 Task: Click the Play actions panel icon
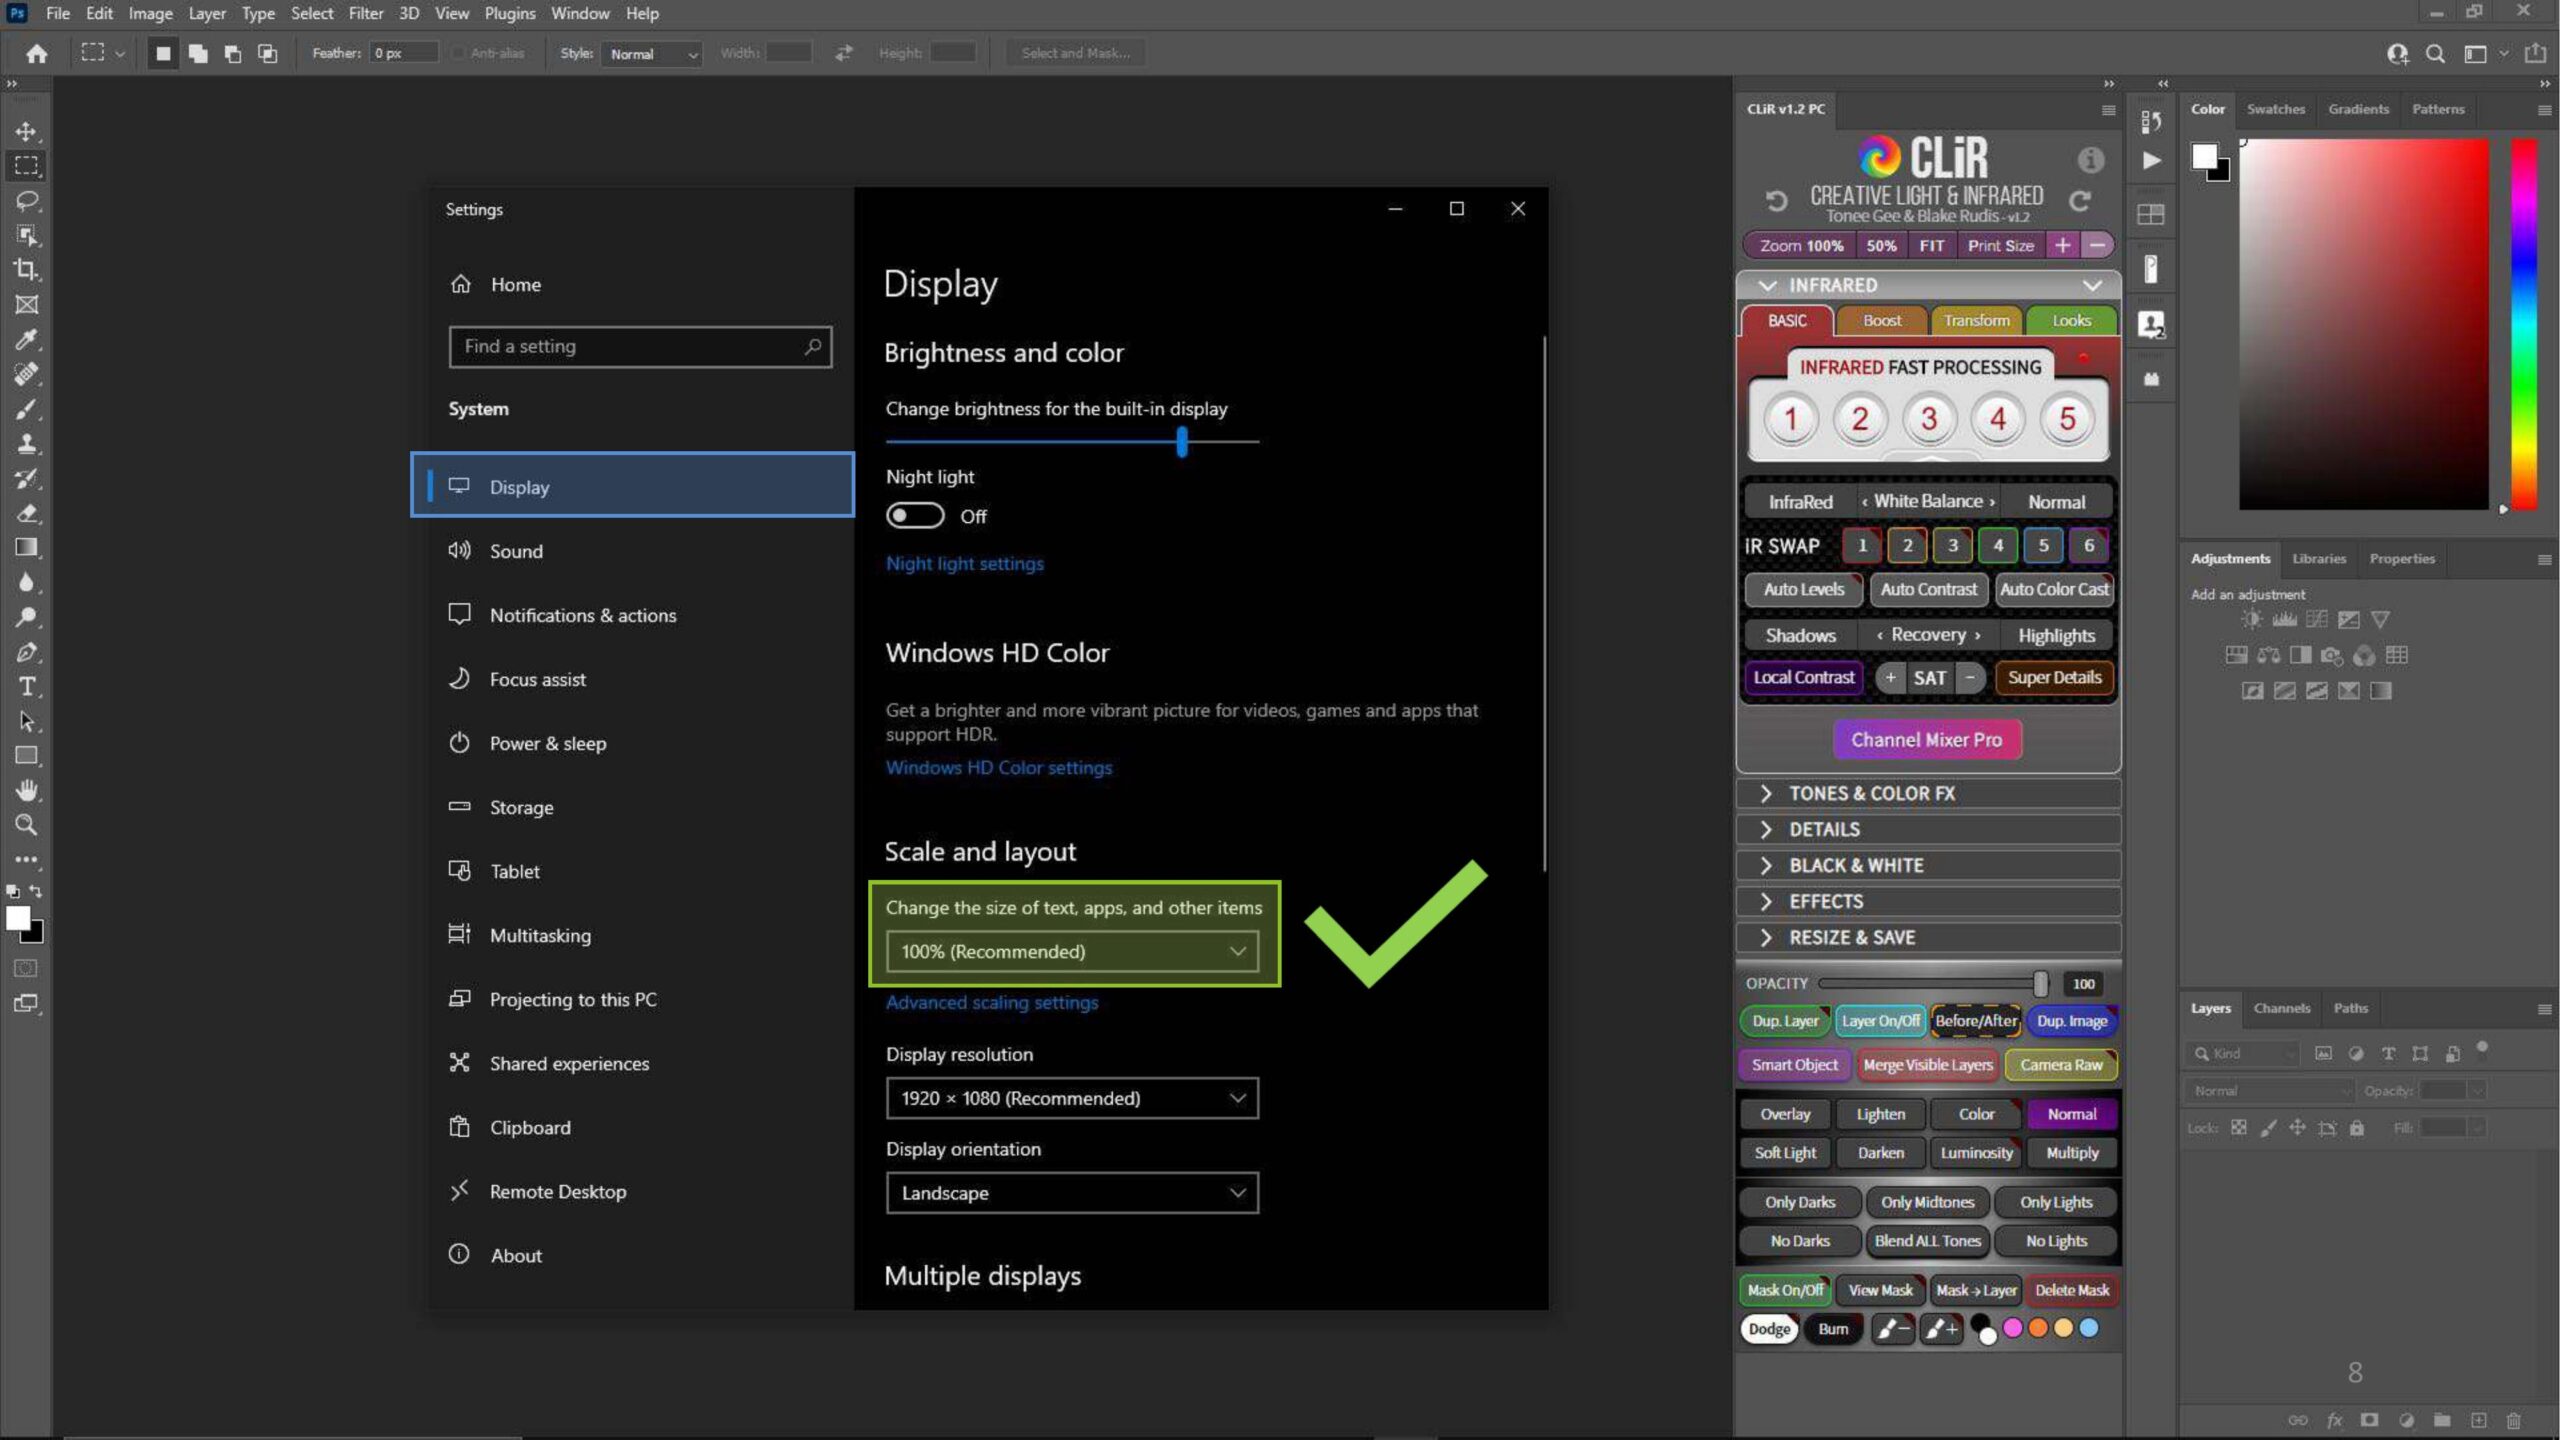pos(2151,160)
